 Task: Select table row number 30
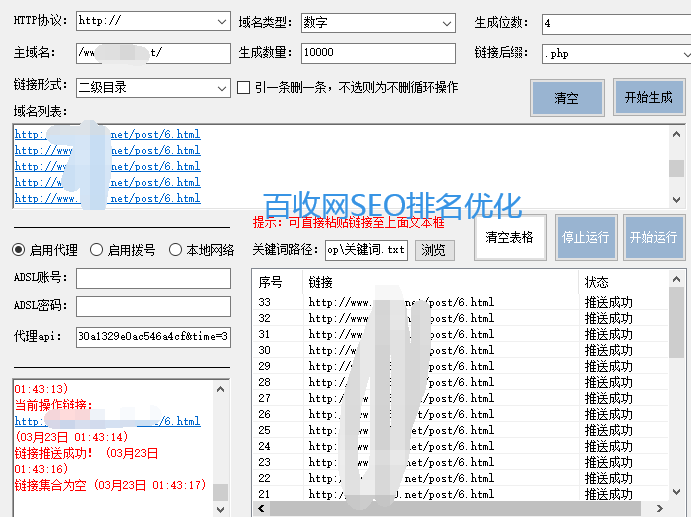pyautogui.click(x=461, y=350)
